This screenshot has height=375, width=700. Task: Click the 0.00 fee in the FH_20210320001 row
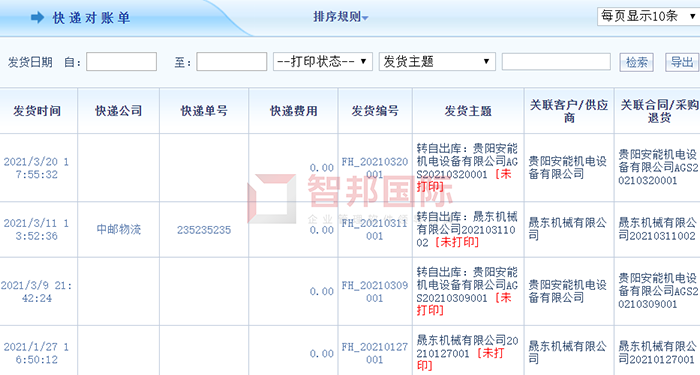coord(322,168)
